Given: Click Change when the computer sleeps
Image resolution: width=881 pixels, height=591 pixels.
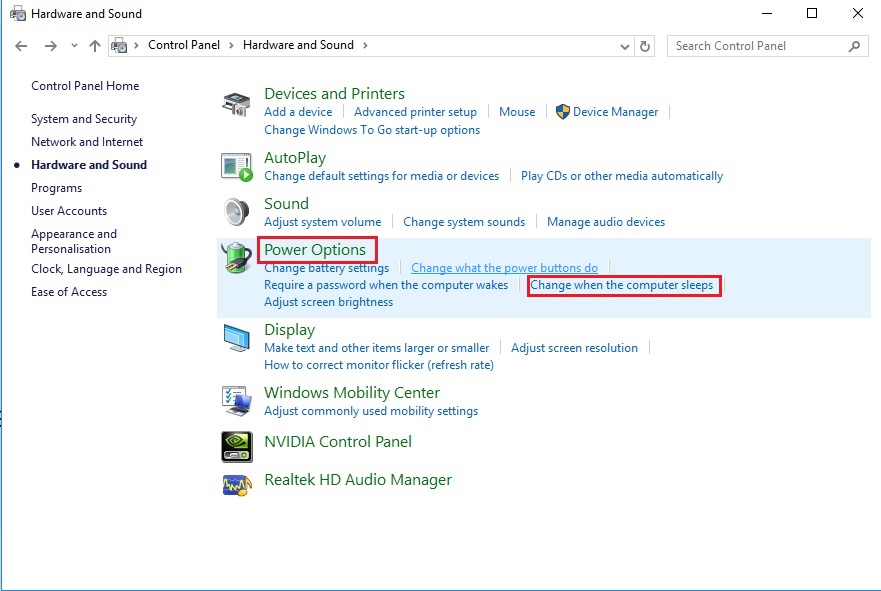Looking at the screenshot, I should [622, 285].
